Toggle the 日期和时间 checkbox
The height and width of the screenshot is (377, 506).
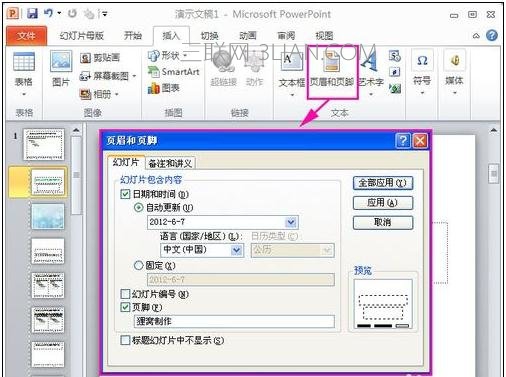(x=125, y=194)
